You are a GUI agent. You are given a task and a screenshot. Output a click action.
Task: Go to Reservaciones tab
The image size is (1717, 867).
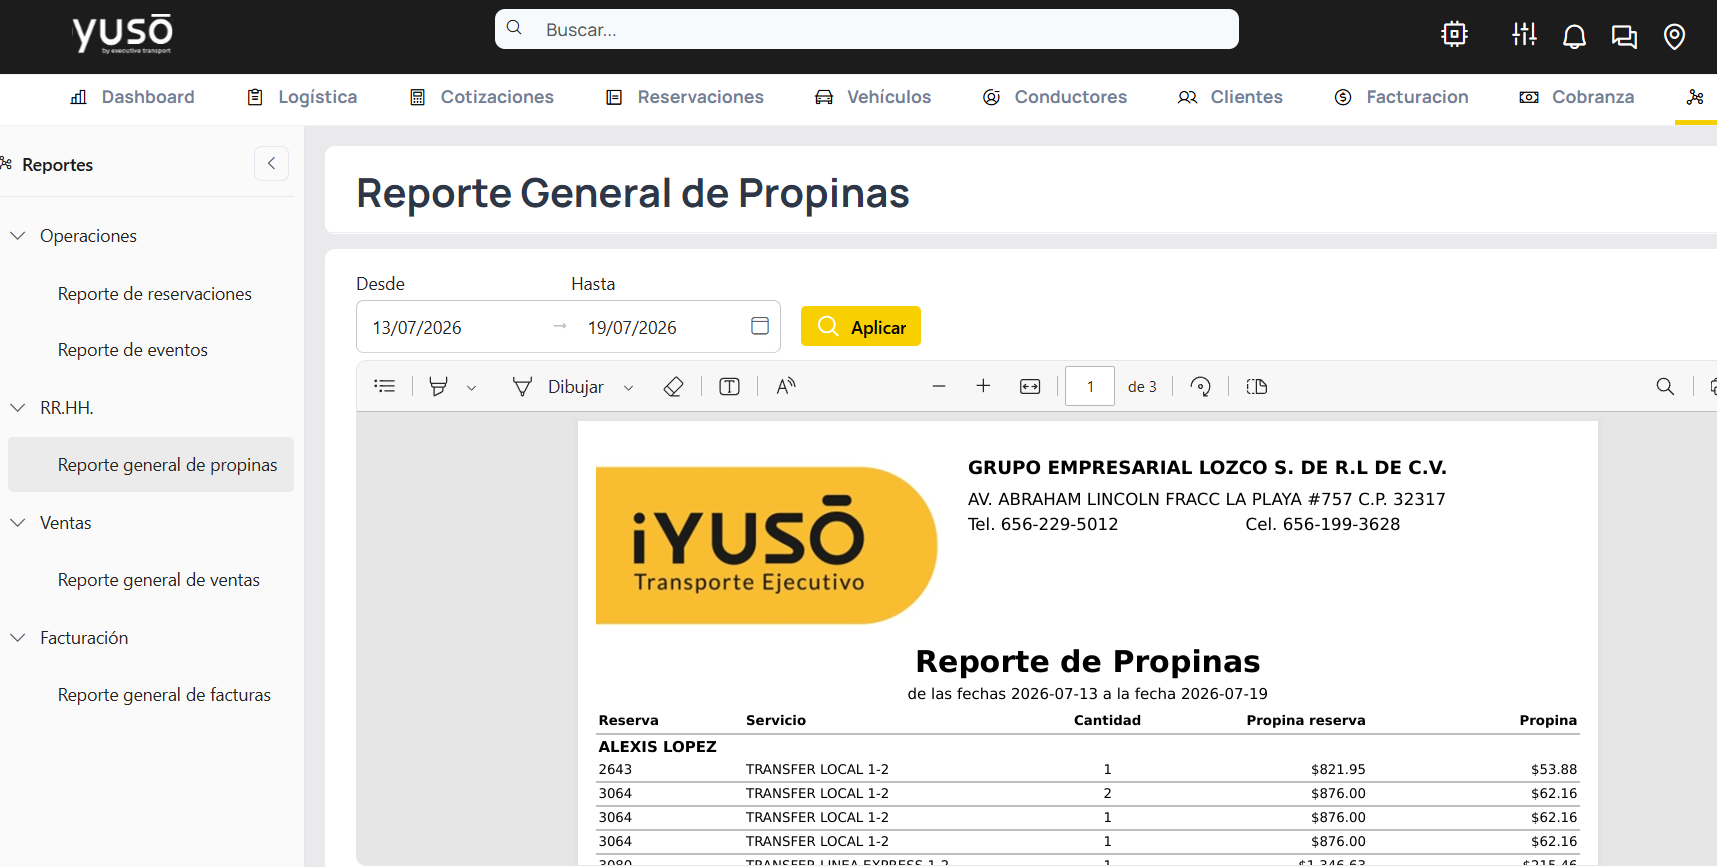click(x=684, y=97)
